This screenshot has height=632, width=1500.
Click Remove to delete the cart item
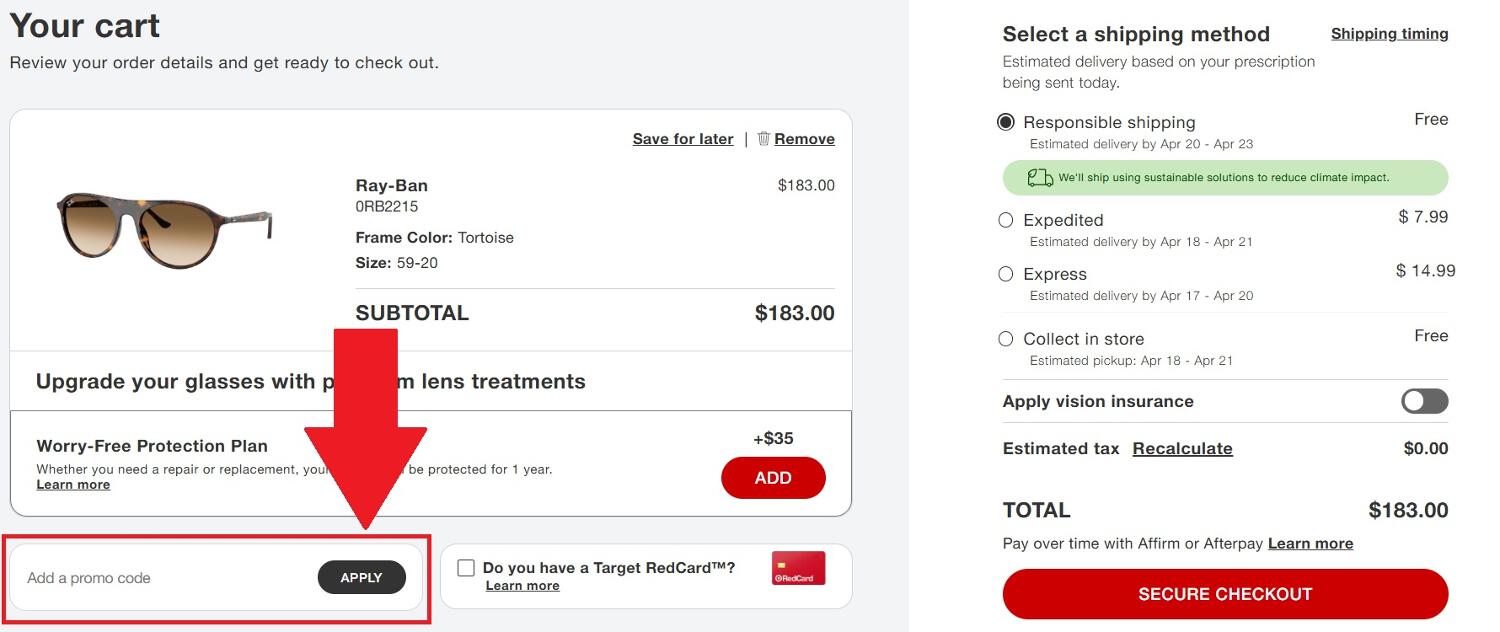pyautogui.click(x=804, y=138)
